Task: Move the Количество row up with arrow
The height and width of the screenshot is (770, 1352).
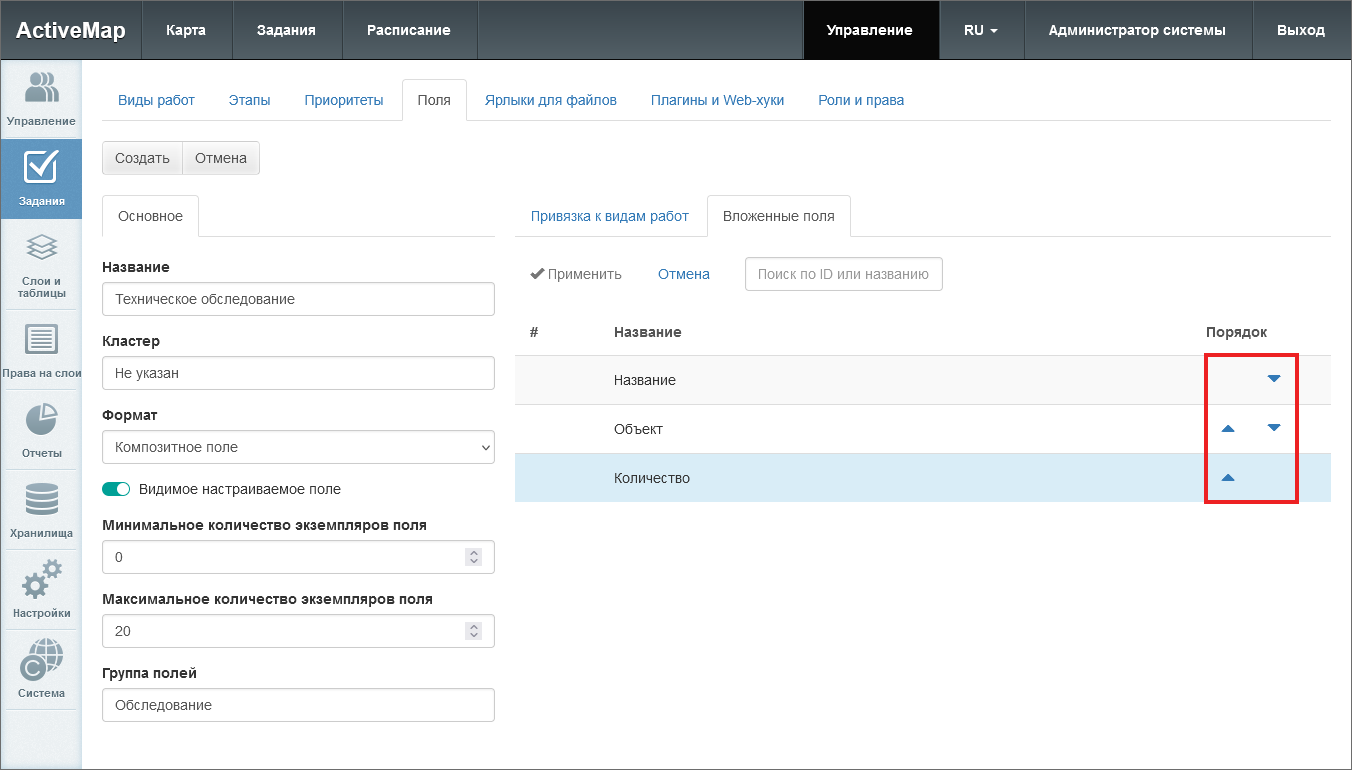Action: (x=1228, y=478)
